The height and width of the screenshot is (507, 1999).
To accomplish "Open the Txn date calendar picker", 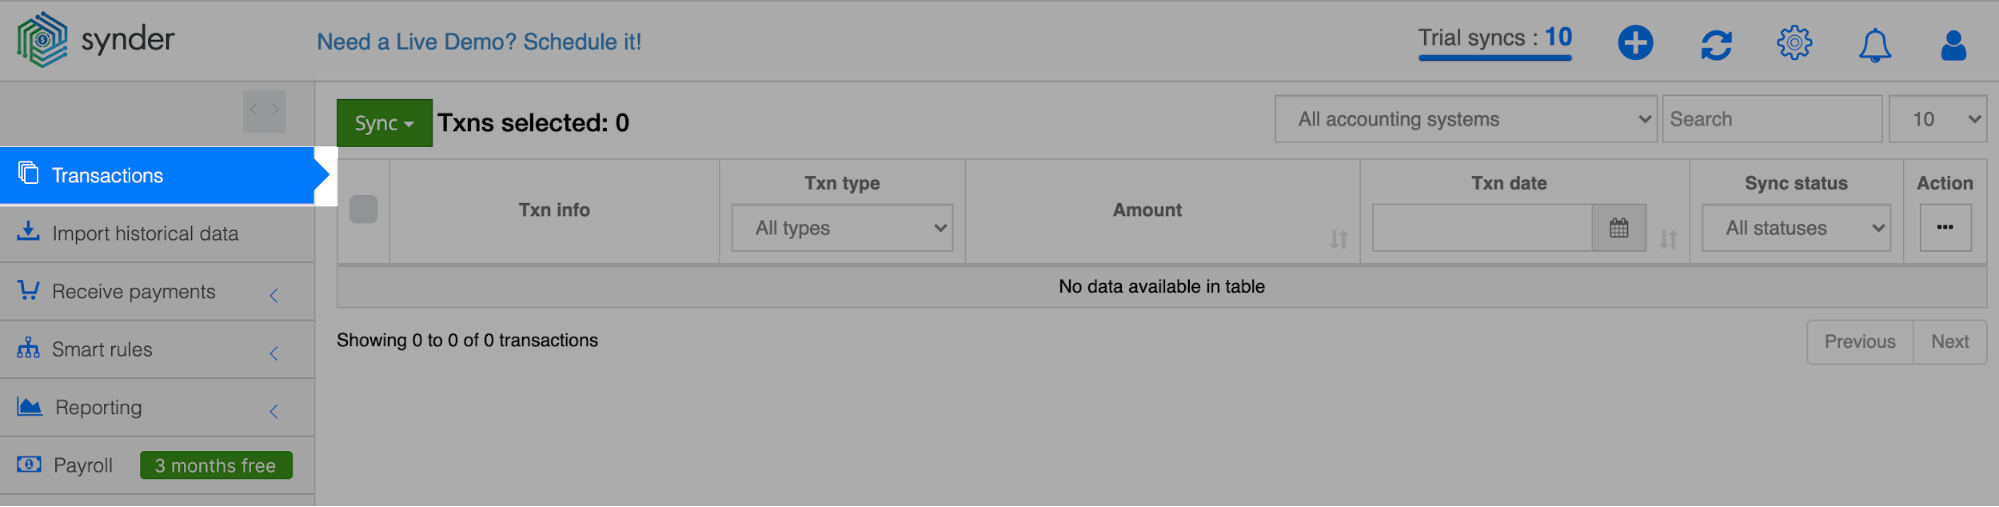I will pyautogui.click(x=1618, y=228).
